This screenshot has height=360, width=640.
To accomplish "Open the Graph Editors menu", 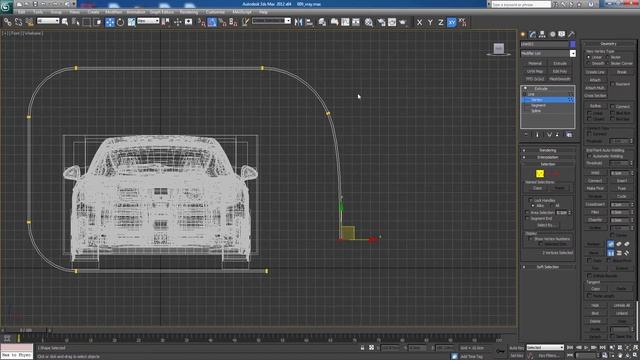I will pos(162,12).
